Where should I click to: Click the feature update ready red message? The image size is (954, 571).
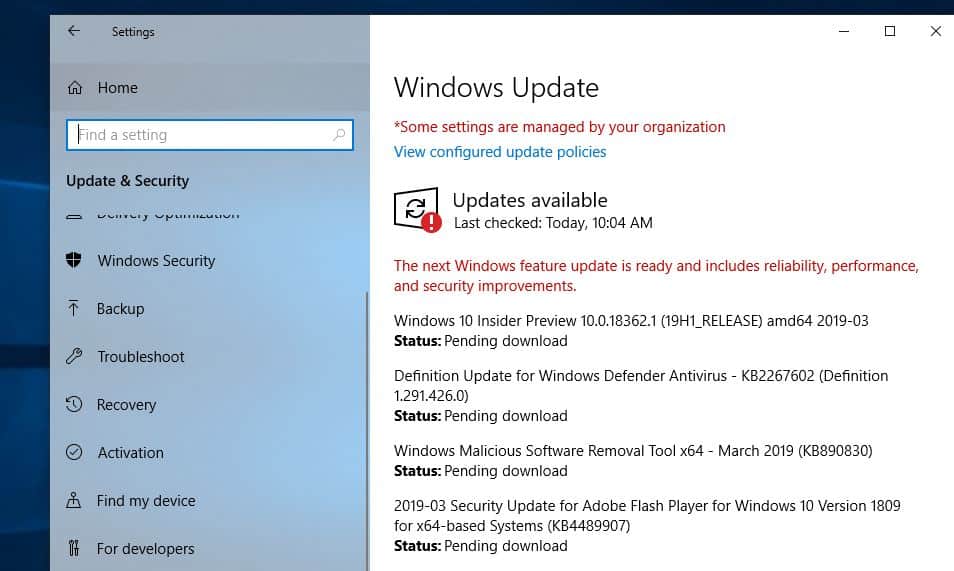[656, 276]
